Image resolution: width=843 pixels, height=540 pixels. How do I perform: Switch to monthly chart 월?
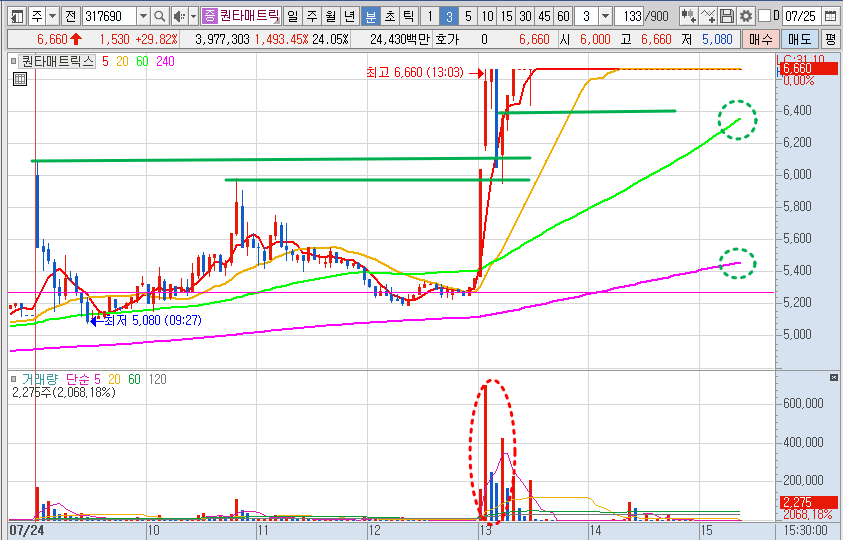(331, 17)
